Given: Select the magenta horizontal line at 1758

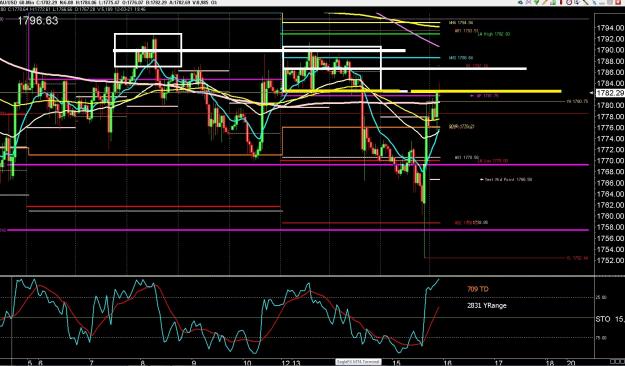Looking at the screenshot, I should click(x=298, y=230).
